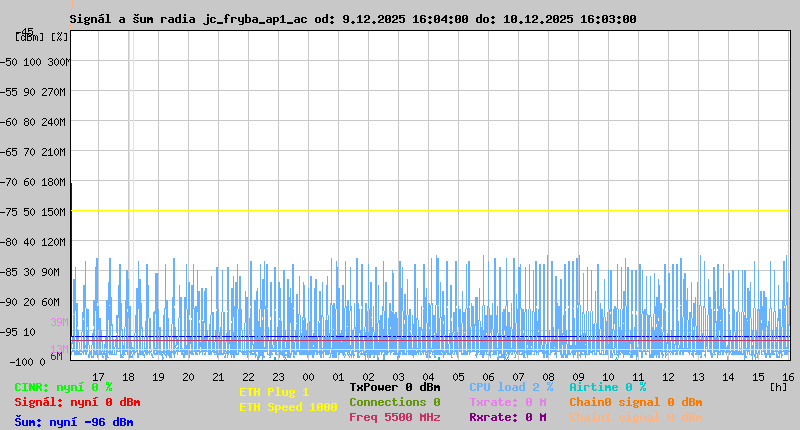Click the 150M label on the Y axis
800x430 pixels.
point(53,212)
